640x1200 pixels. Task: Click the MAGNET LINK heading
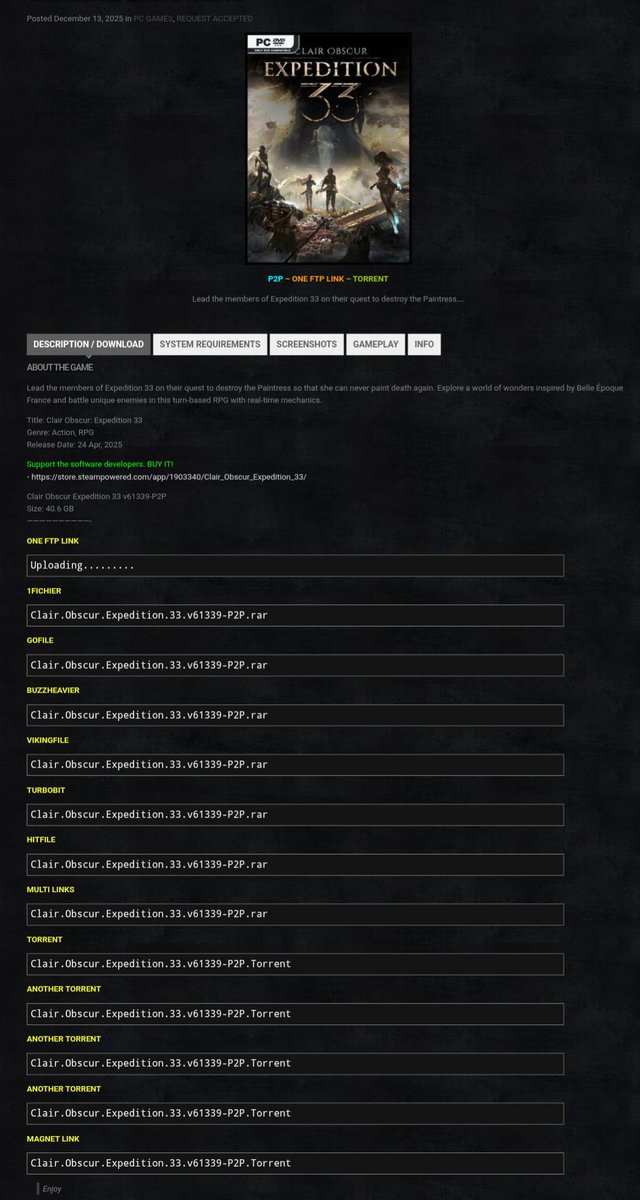(53, 1138)
